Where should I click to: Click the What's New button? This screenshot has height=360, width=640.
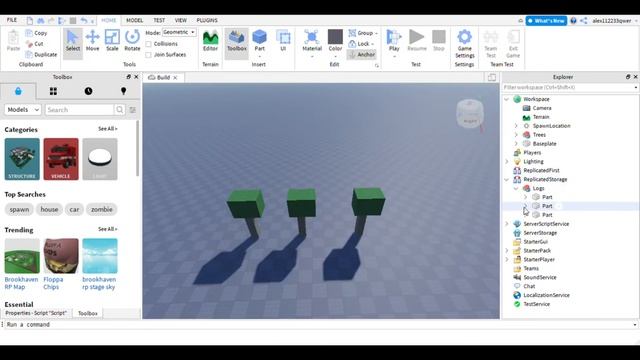[x=546, y=20]
